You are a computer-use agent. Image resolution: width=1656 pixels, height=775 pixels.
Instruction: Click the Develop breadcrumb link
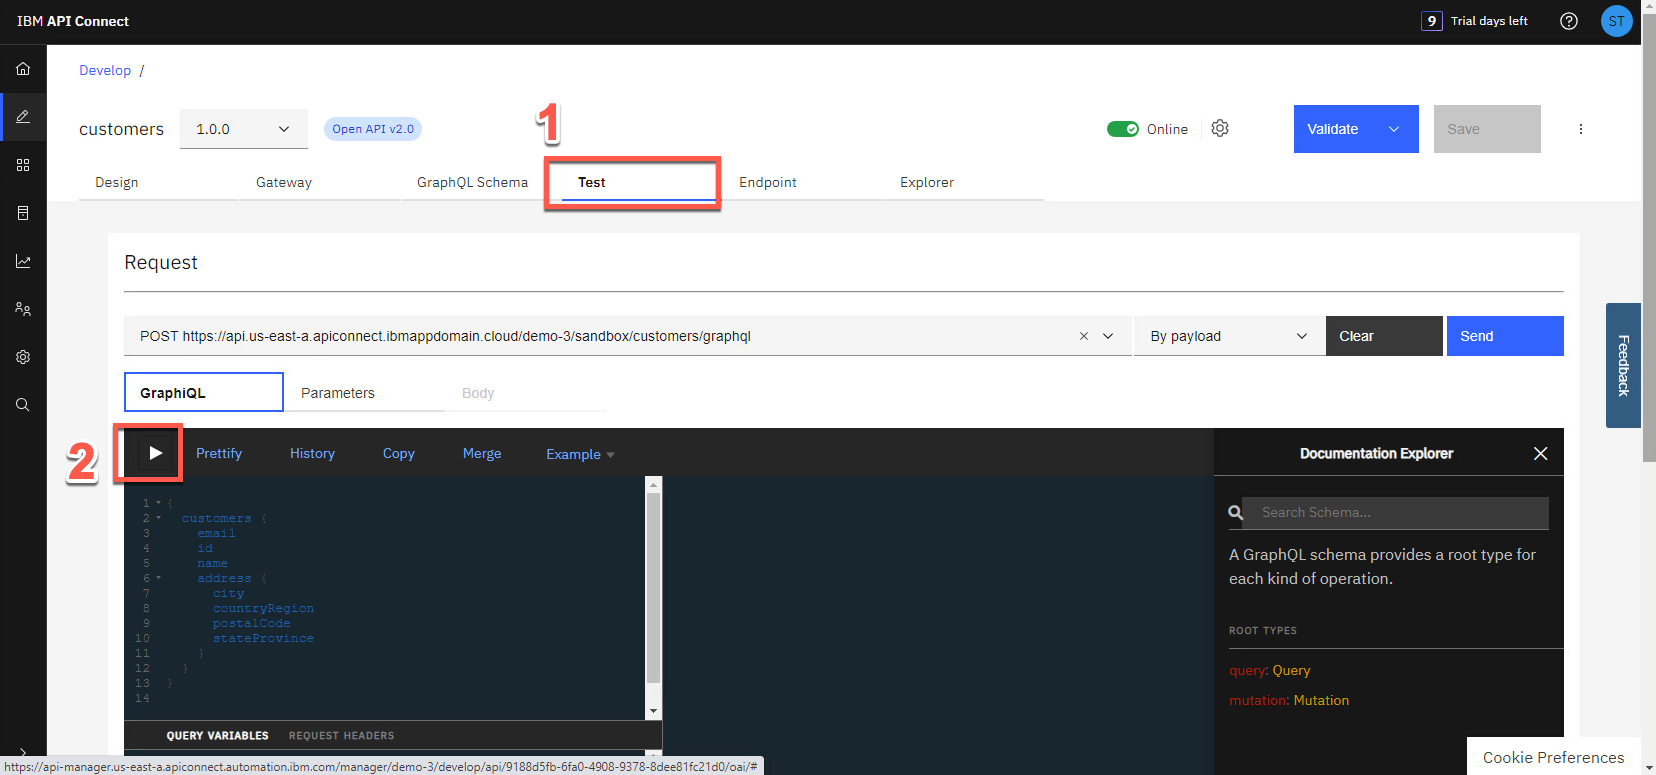pyautogui.click(x=105, y=70)
